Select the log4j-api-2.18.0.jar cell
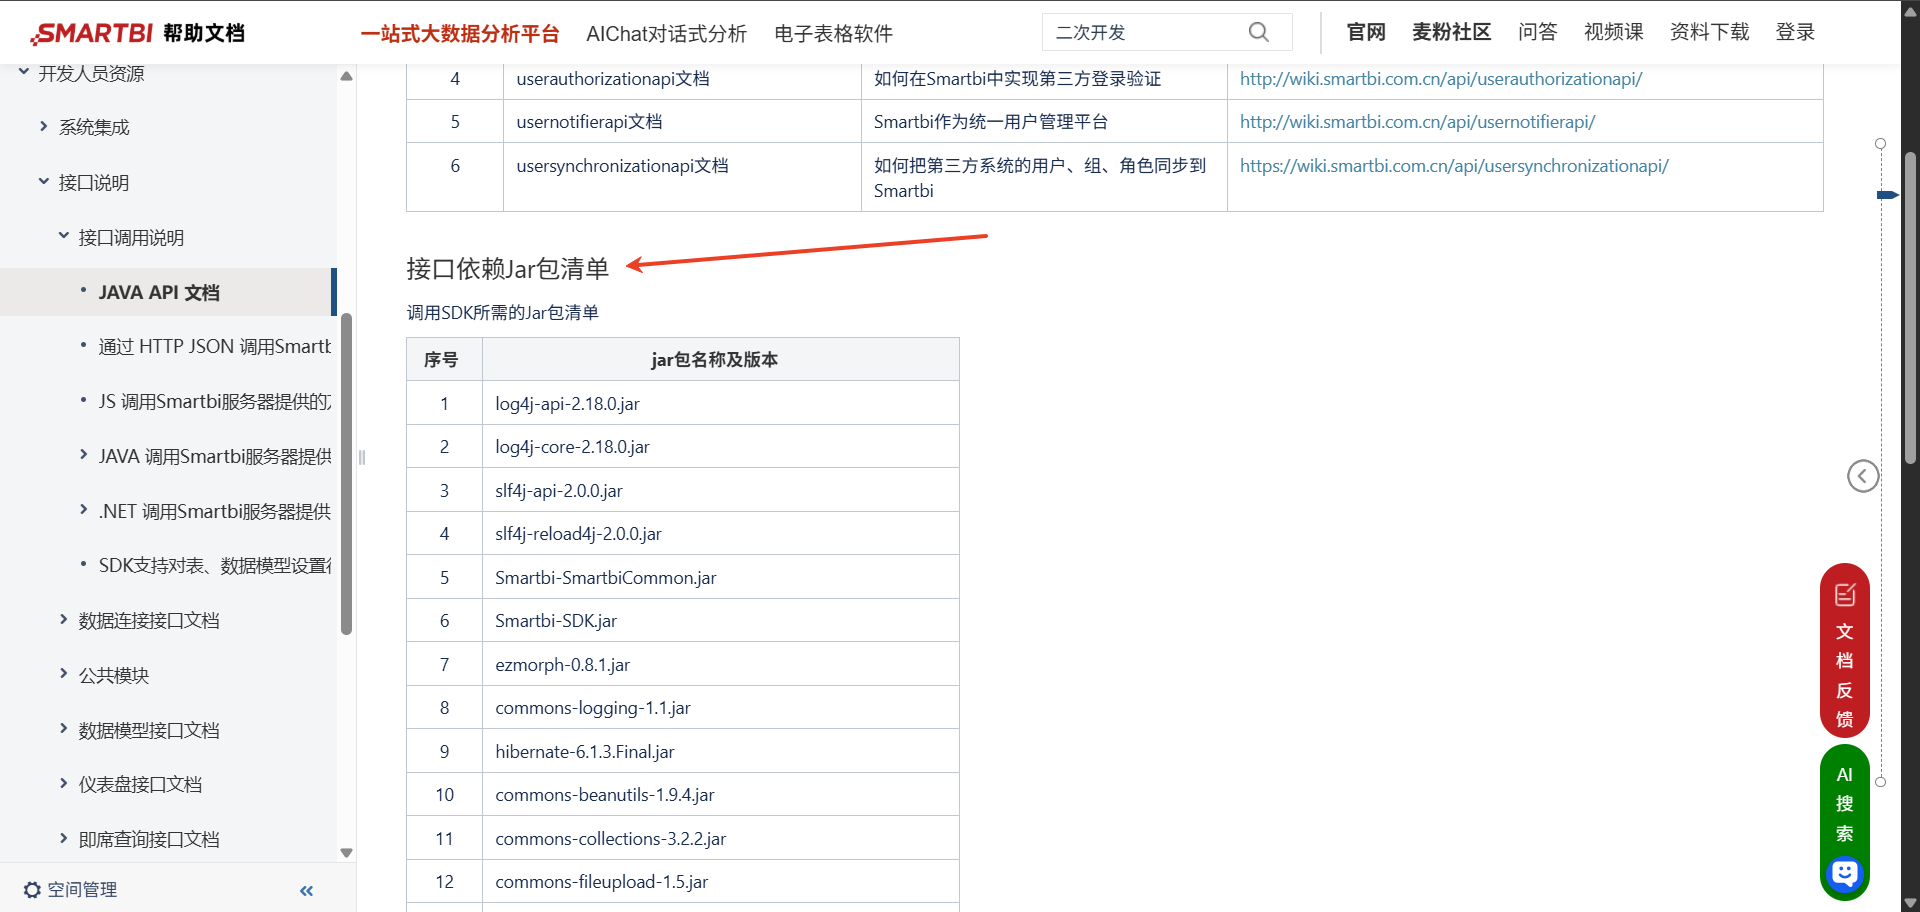Viewport: 1920px width, 912px height. [x=720, y=403]
